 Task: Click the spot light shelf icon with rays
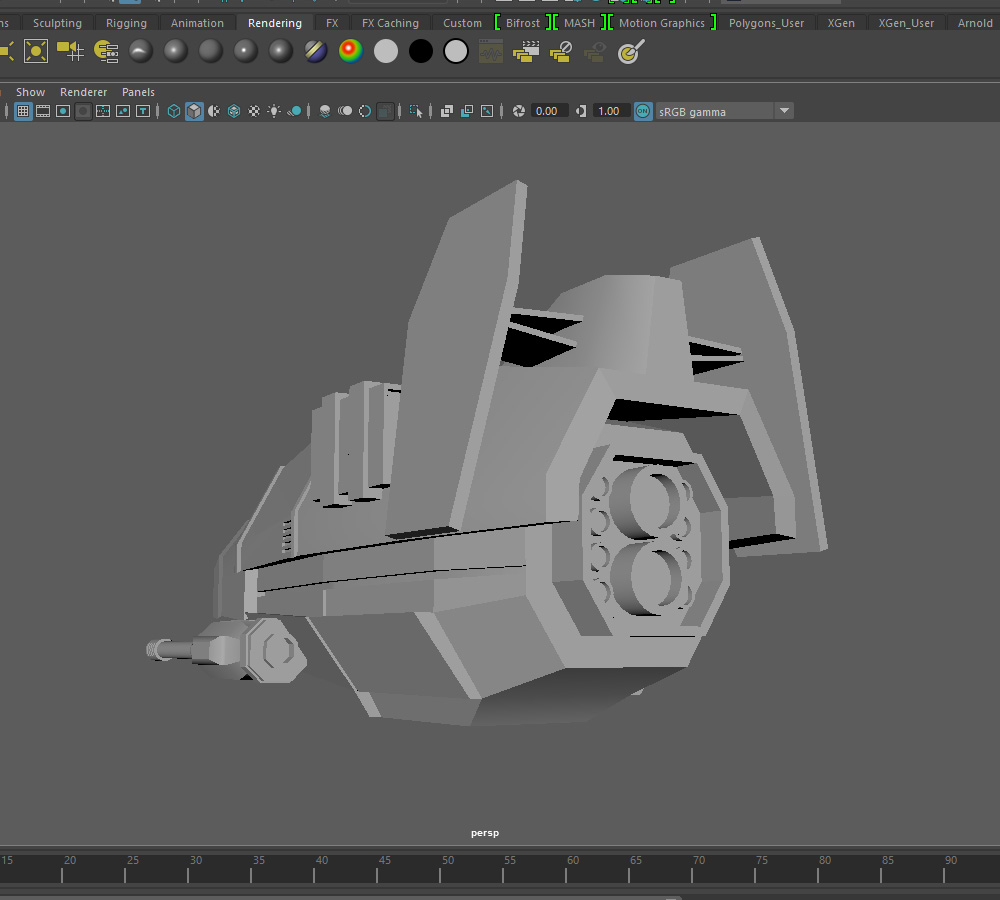click(36, 51)
